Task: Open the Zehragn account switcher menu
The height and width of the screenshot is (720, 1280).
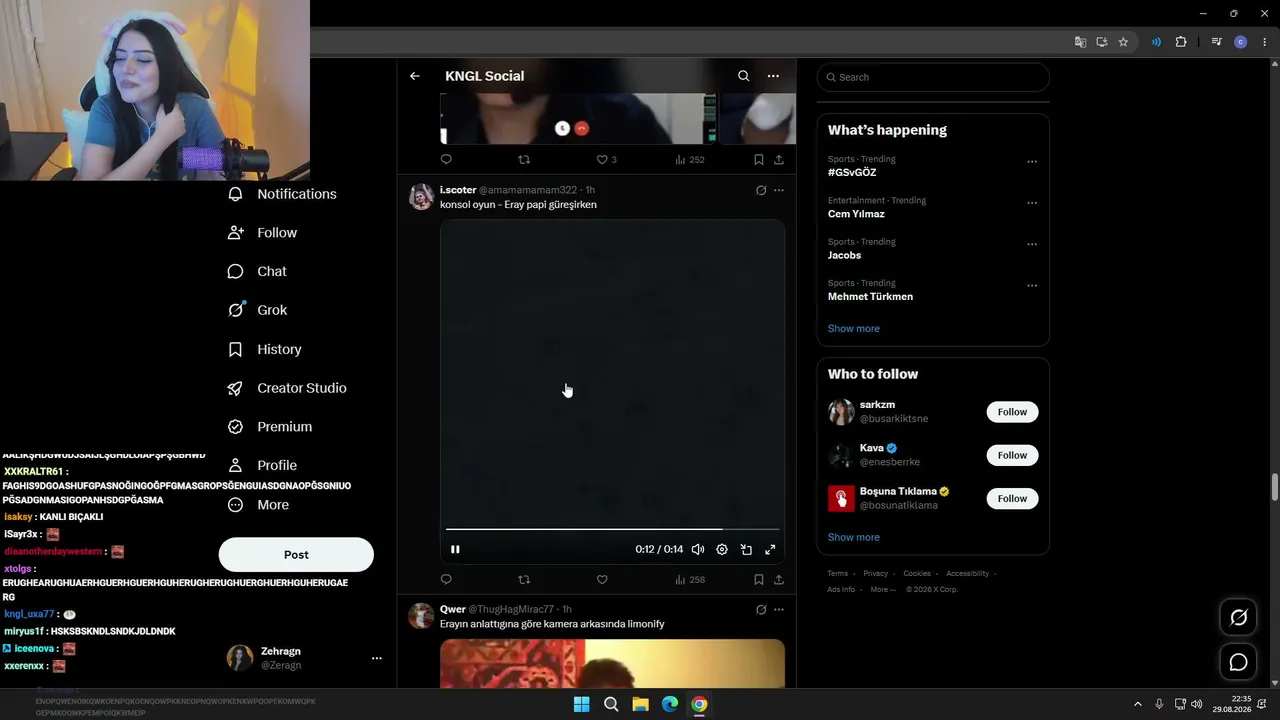Action: (x=305, y=658)
